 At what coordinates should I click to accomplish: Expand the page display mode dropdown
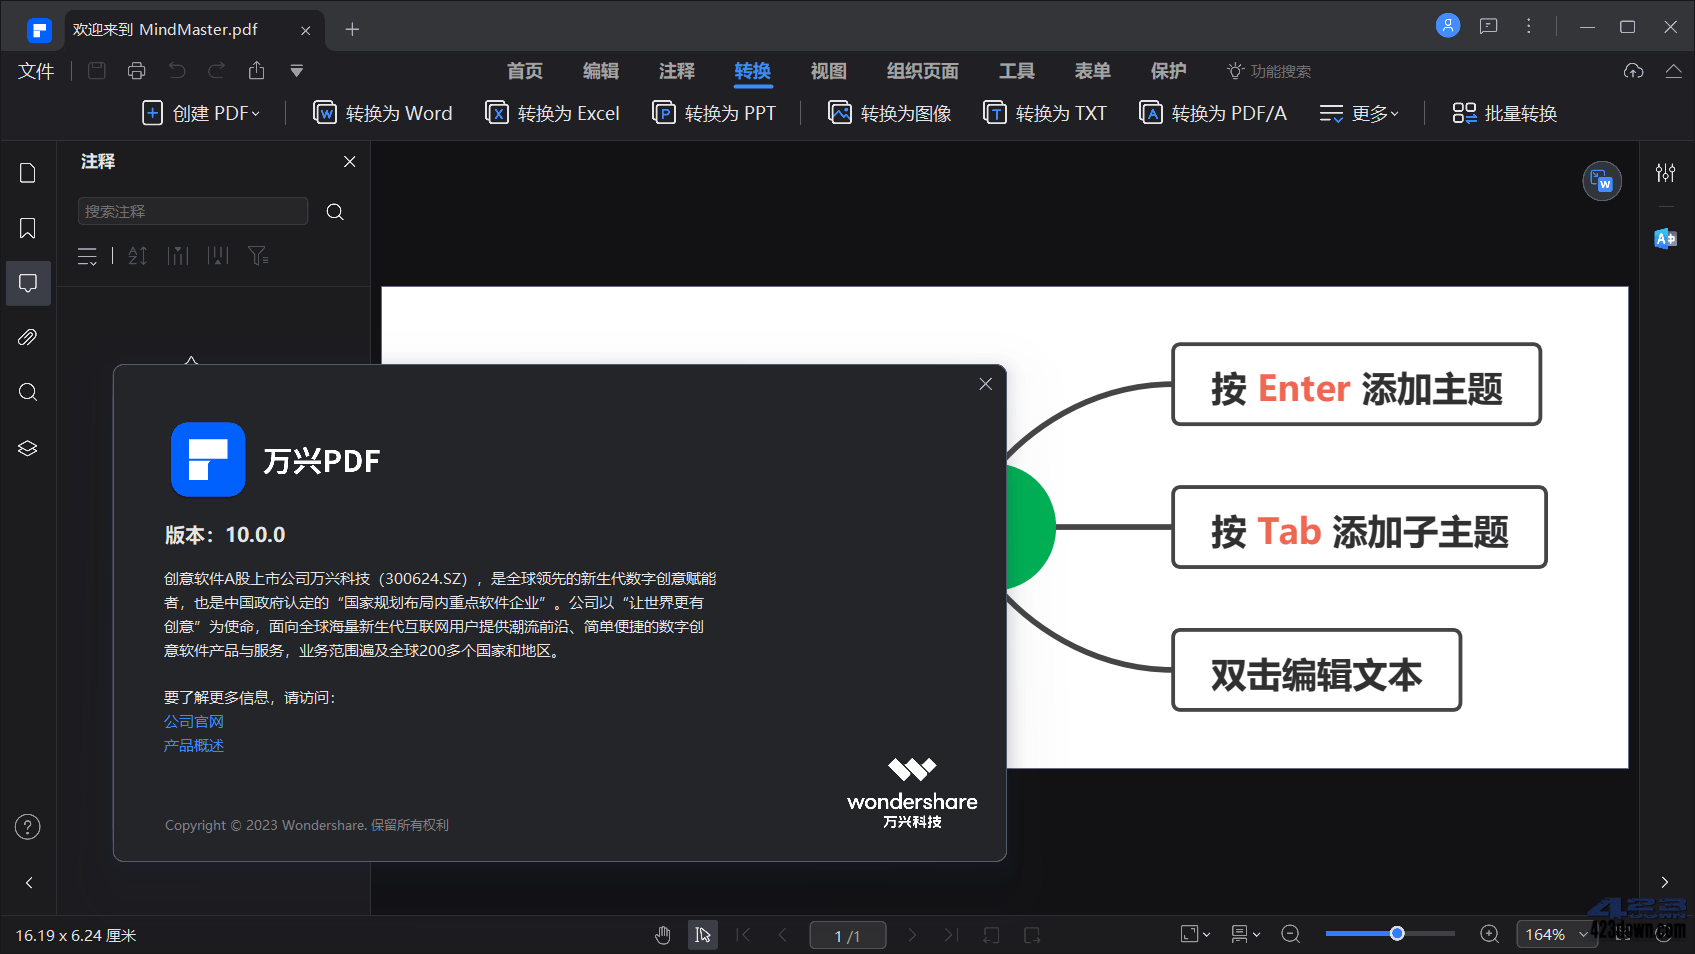click(1244, 933)
